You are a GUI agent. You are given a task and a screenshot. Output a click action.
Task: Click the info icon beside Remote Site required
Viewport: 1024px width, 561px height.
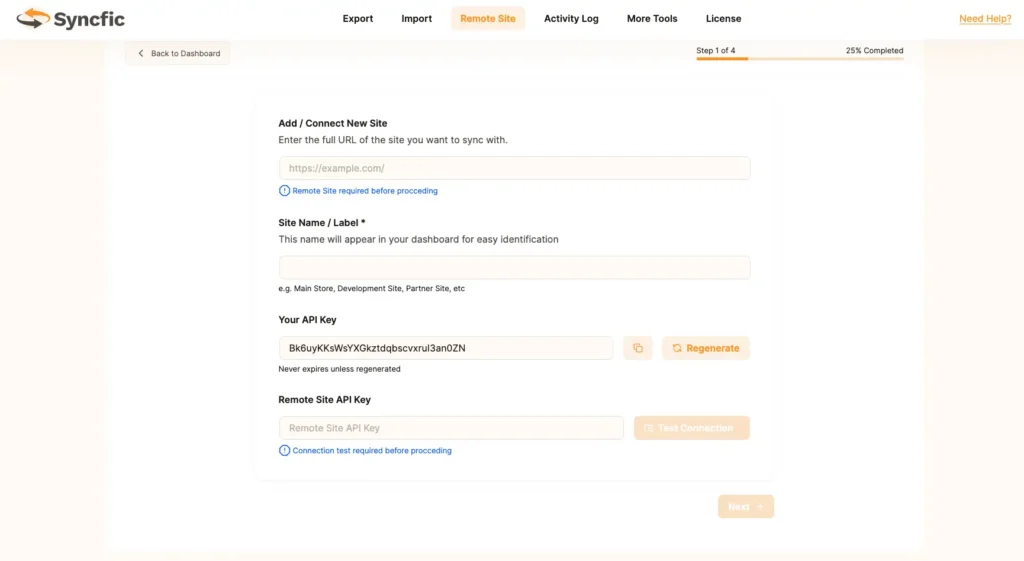click(284, 191)
